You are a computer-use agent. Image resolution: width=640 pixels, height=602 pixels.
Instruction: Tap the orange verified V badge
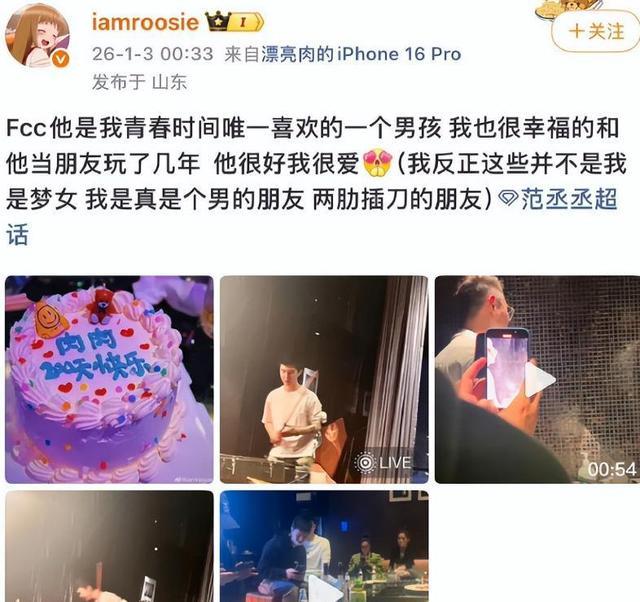60,60
